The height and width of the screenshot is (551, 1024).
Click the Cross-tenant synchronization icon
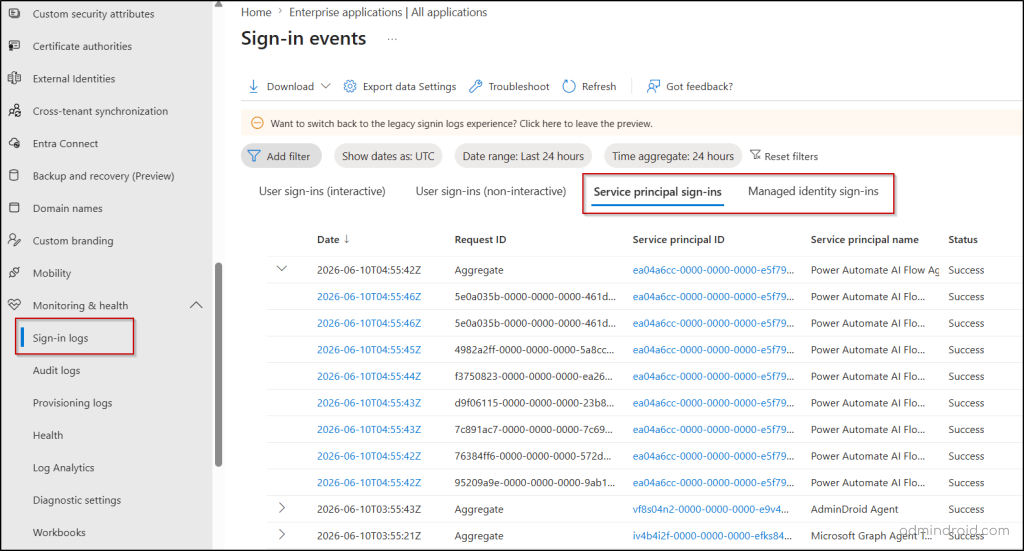[x=14, y=111]
